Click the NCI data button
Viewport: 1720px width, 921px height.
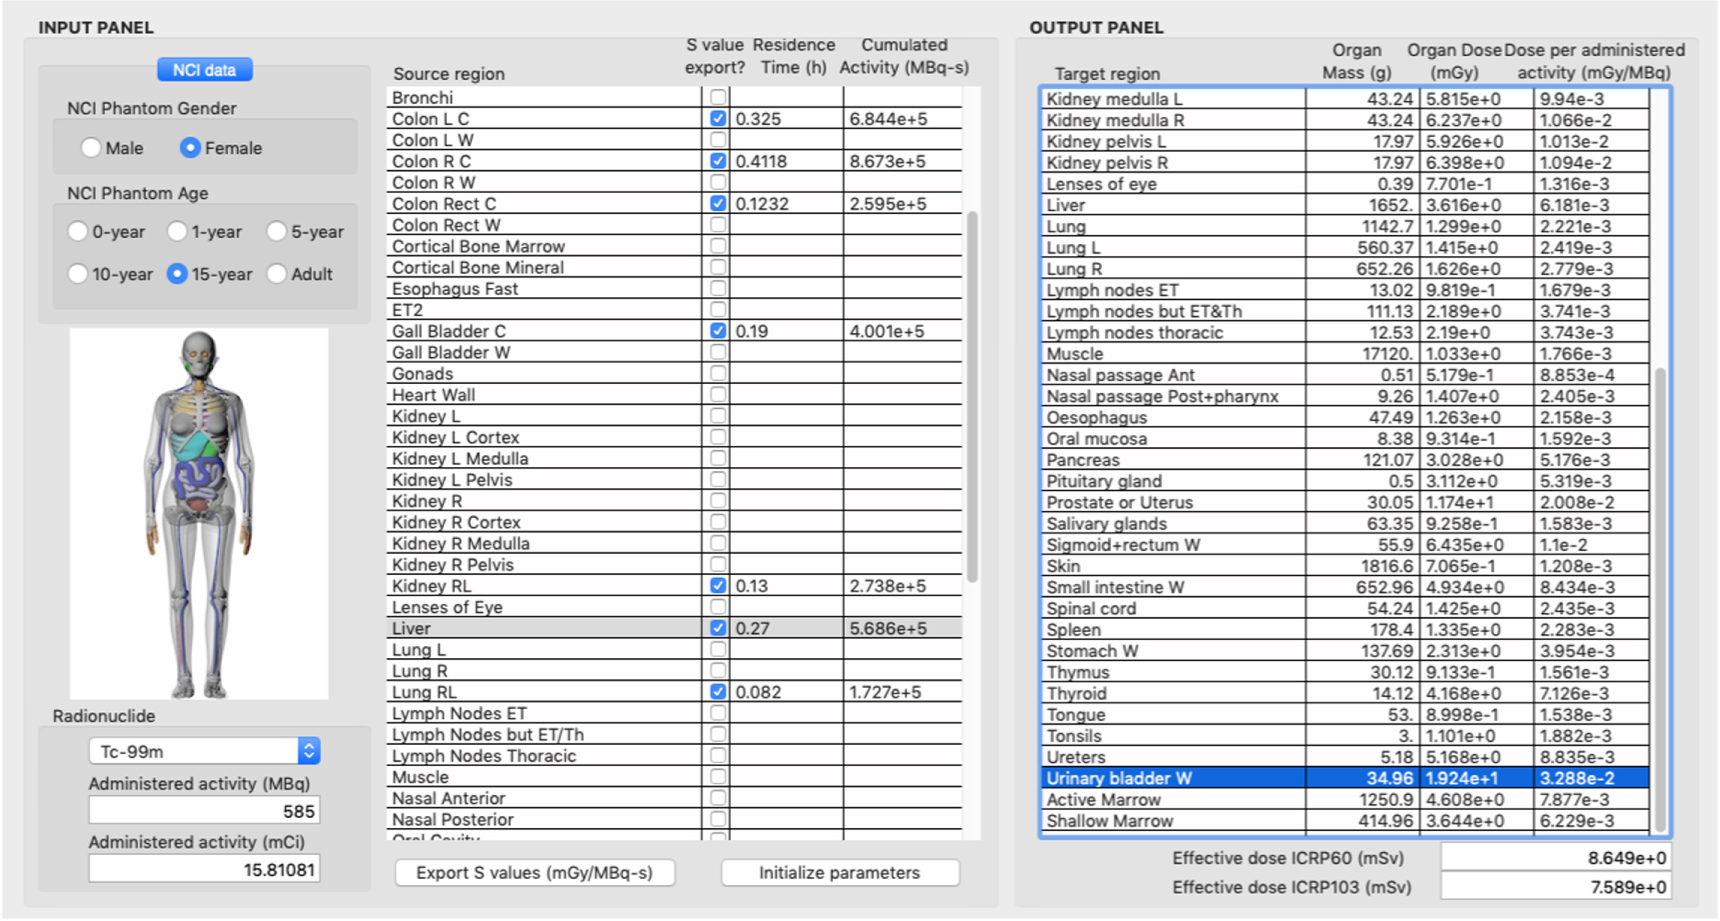[204, 70]
